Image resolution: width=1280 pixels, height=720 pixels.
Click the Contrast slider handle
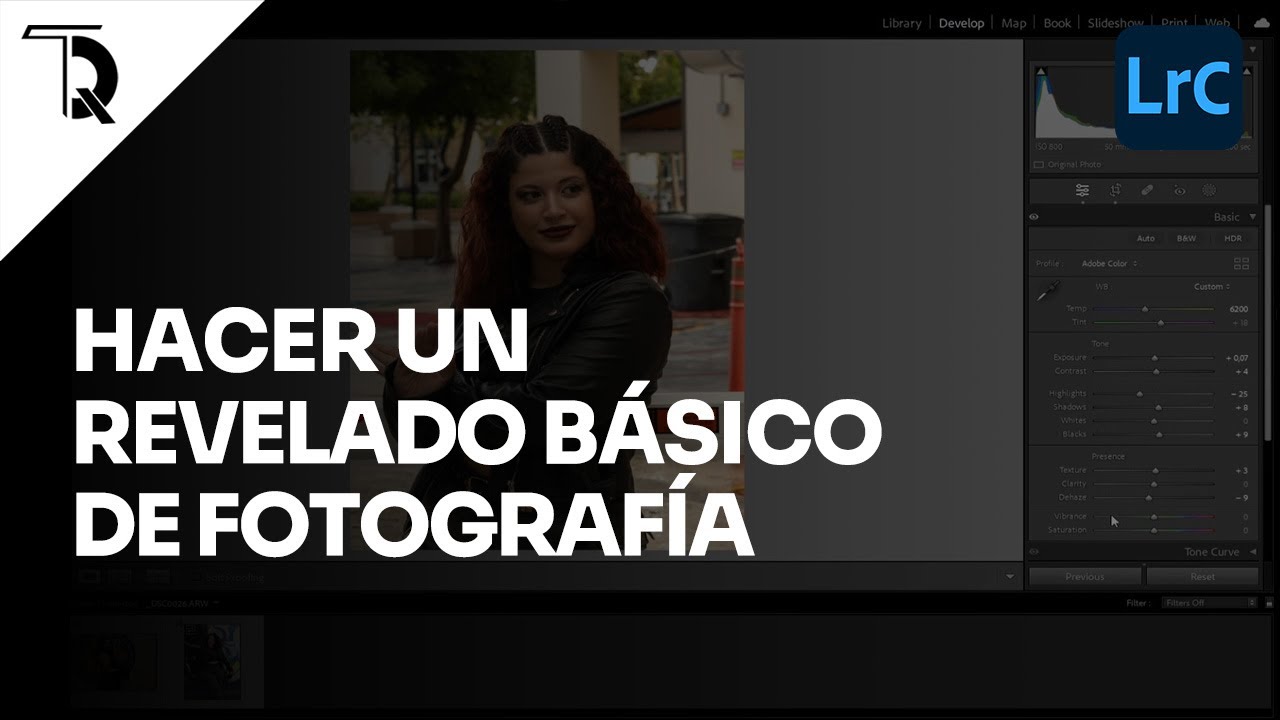point(1156,371)
